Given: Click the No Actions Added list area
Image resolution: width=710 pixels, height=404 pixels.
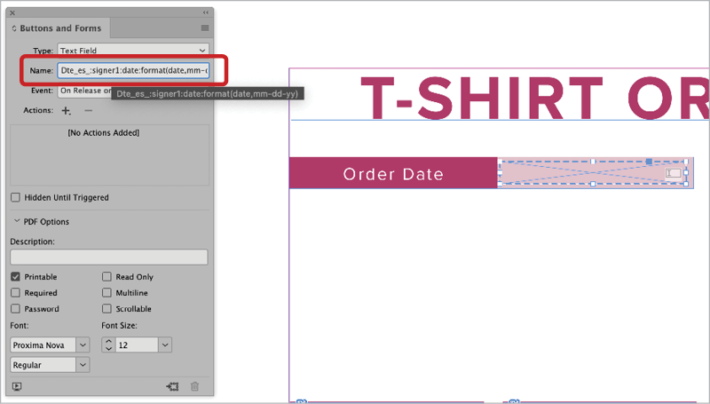Looking at the screenshot, I should [x=110, y=155].
